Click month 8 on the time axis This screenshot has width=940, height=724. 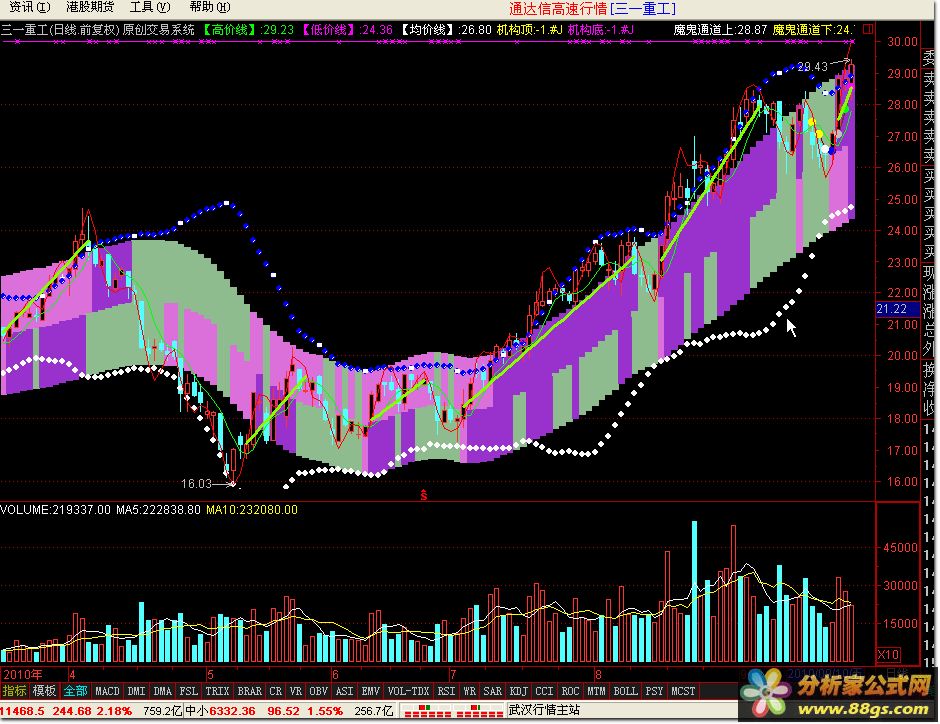598,674
